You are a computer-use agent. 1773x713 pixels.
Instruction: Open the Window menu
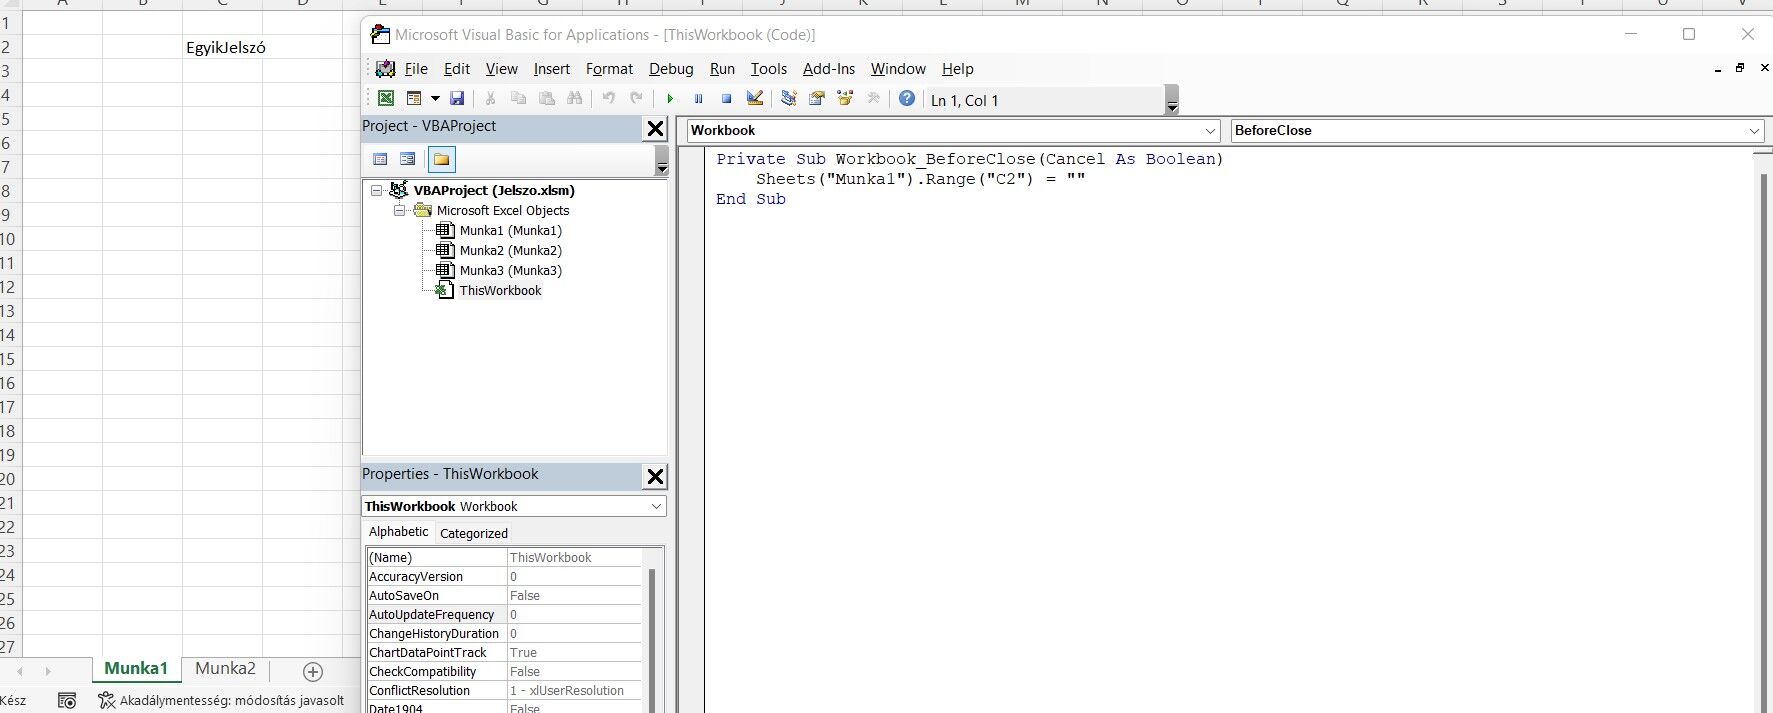pos(898,69)
